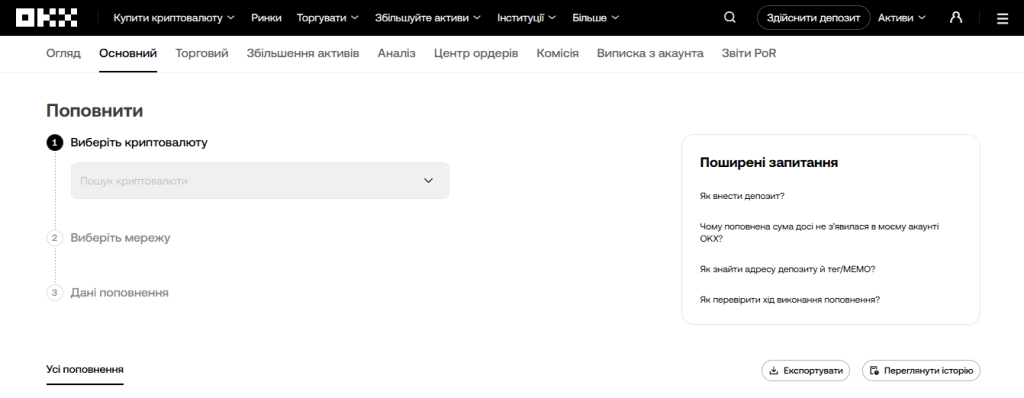Open the Виписка з акаунта tab
Image resolution: width=1024 pixels, height=398 pixels.
(650, 54)
